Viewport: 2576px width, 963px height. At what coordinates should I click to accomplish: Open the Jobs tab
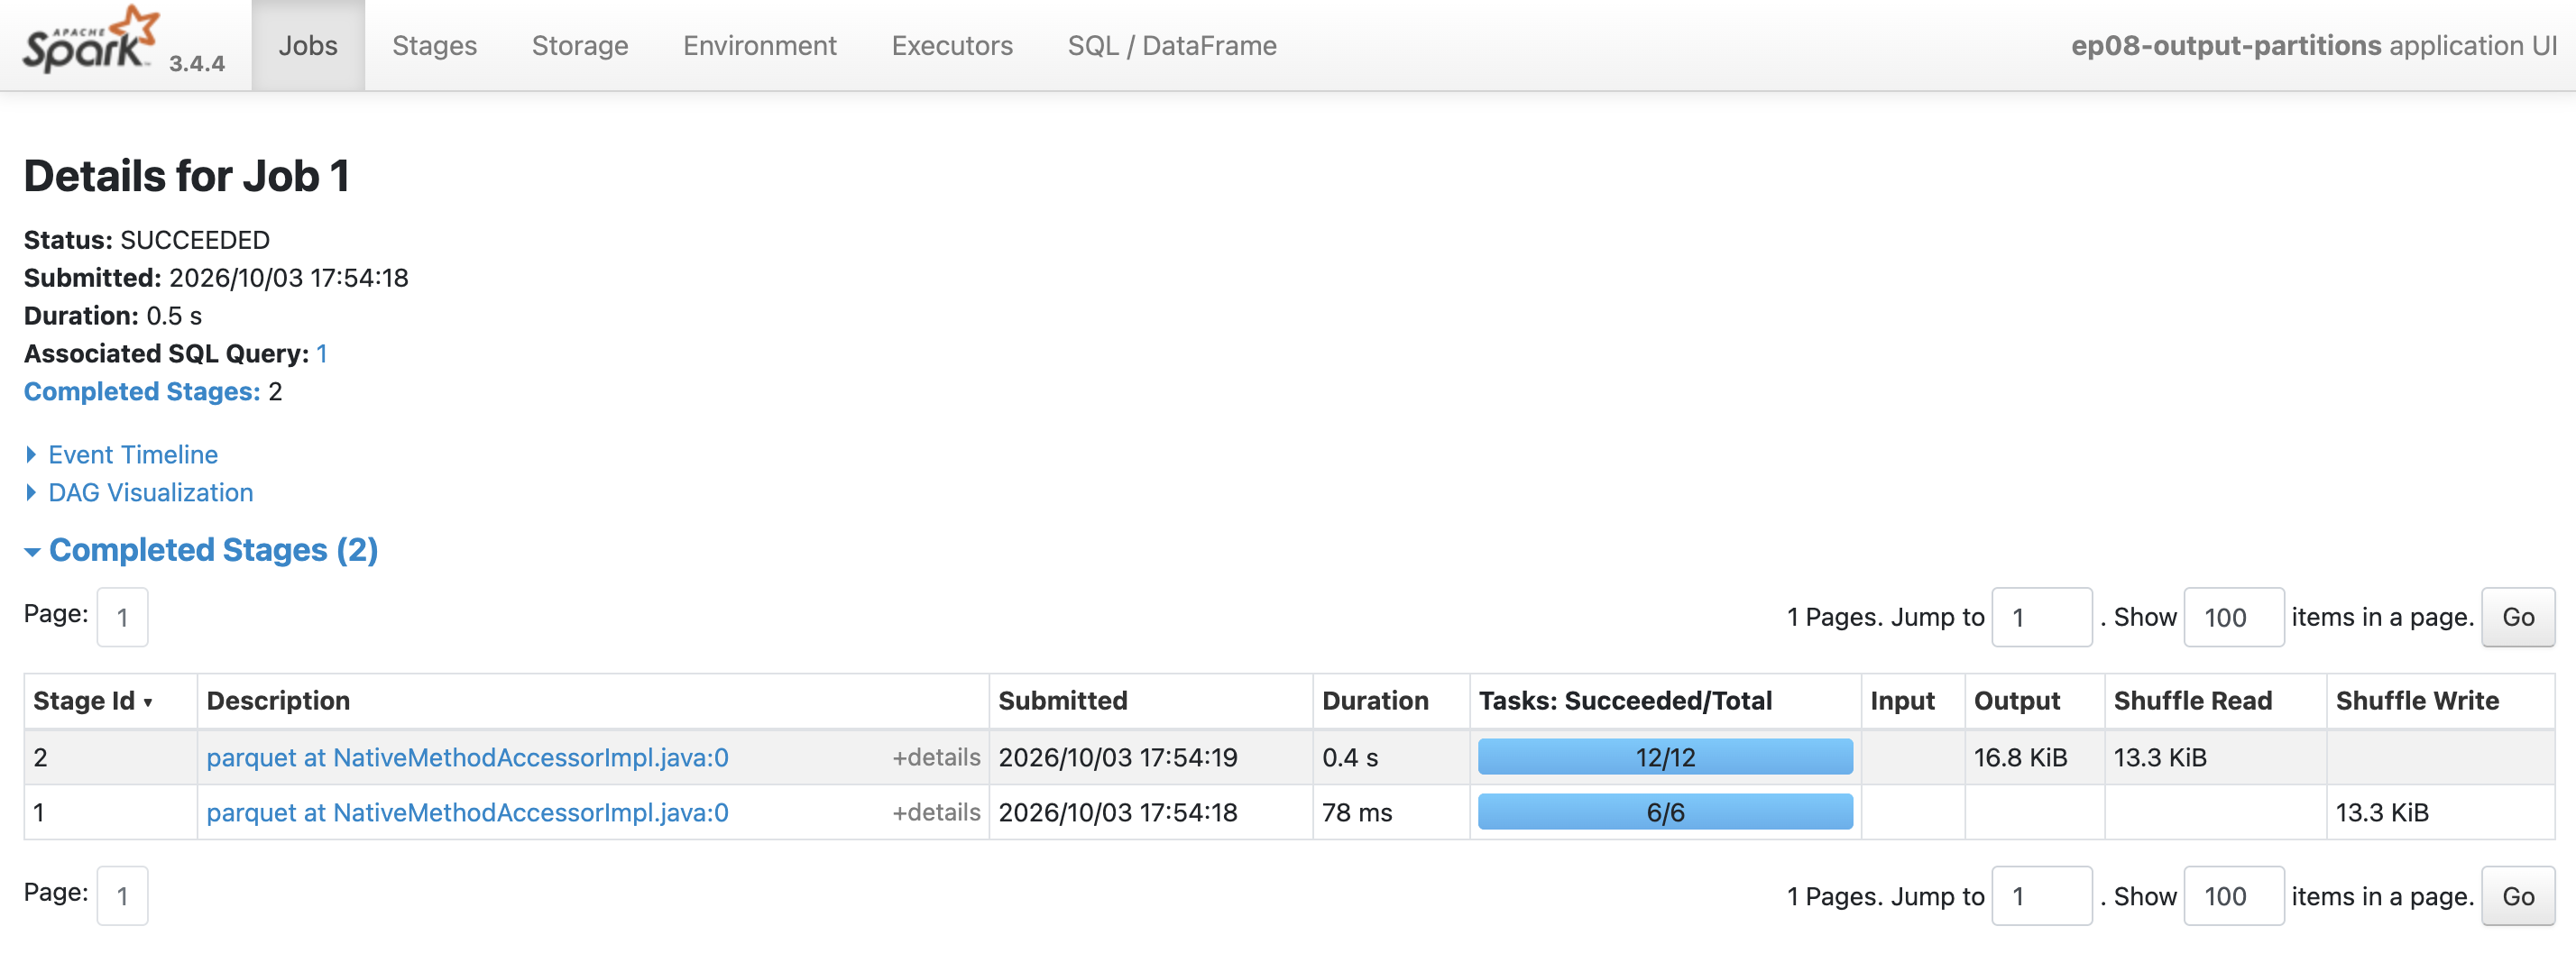[x=308, y=46]
